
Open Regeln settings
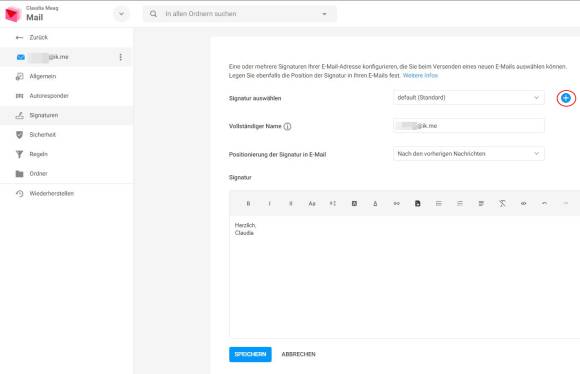tap(67, 154)
